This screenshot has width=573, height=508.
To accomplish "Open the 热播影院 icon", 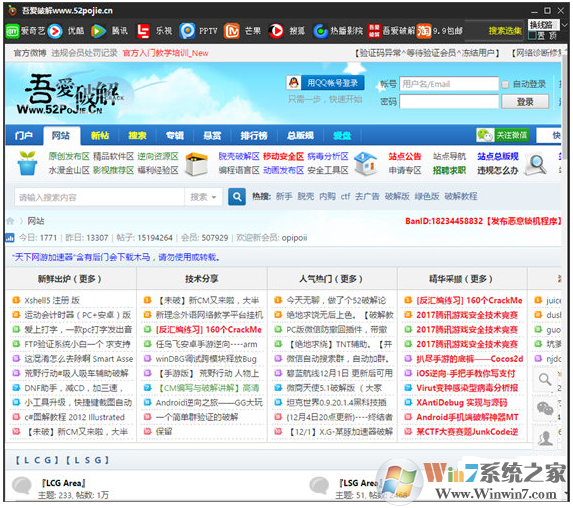I will (x=320, y=31).
